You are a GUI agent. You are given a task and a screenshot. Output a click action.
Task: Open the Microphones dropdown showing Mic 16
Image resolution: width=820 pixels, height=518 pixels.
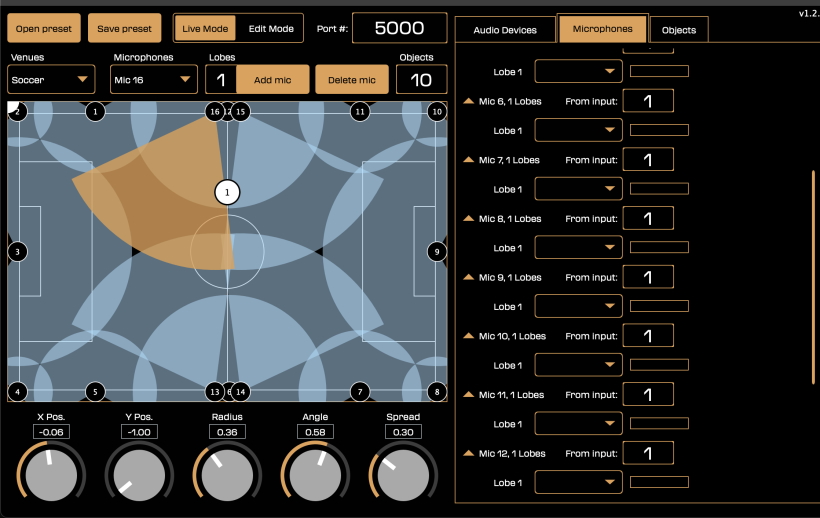click(x=153, y=79)
